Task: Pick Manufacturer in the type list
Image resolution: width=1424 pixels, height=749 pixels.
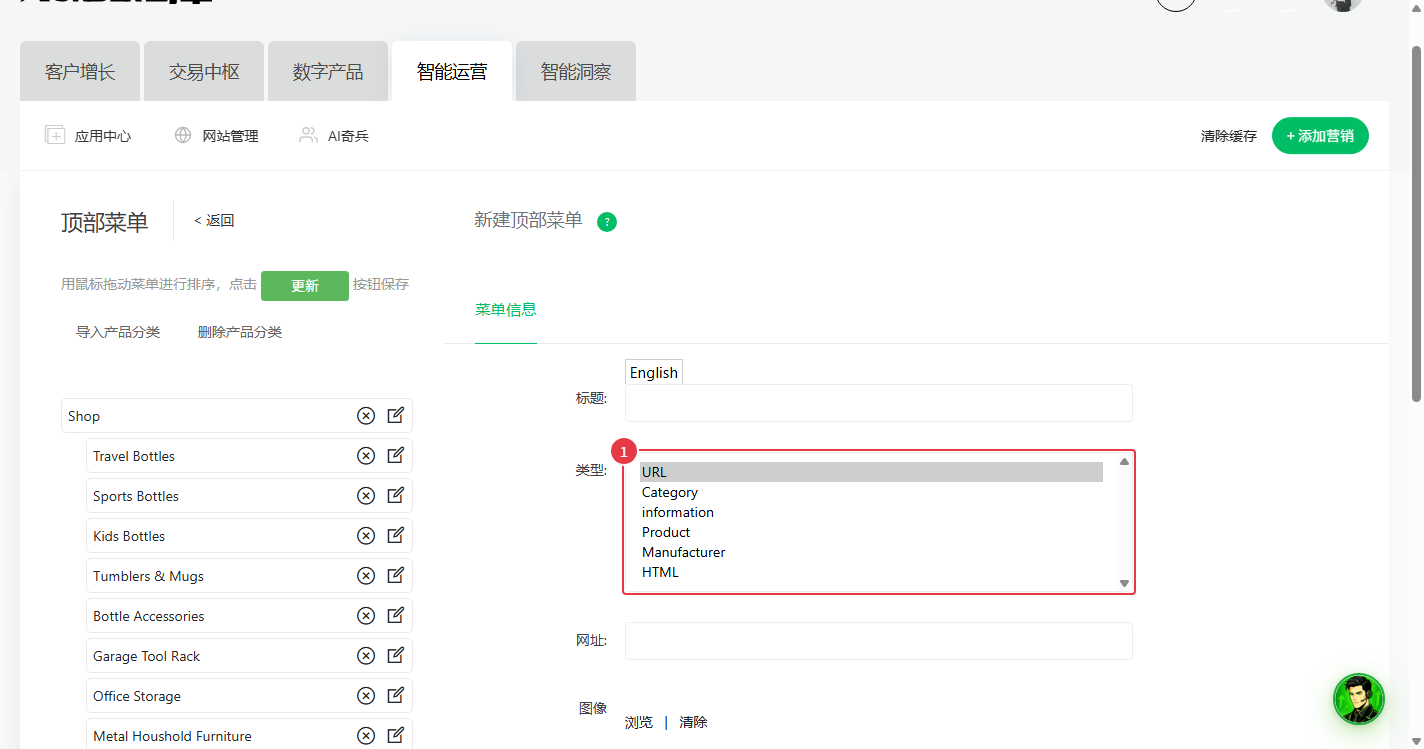Action: pos(871,552)
